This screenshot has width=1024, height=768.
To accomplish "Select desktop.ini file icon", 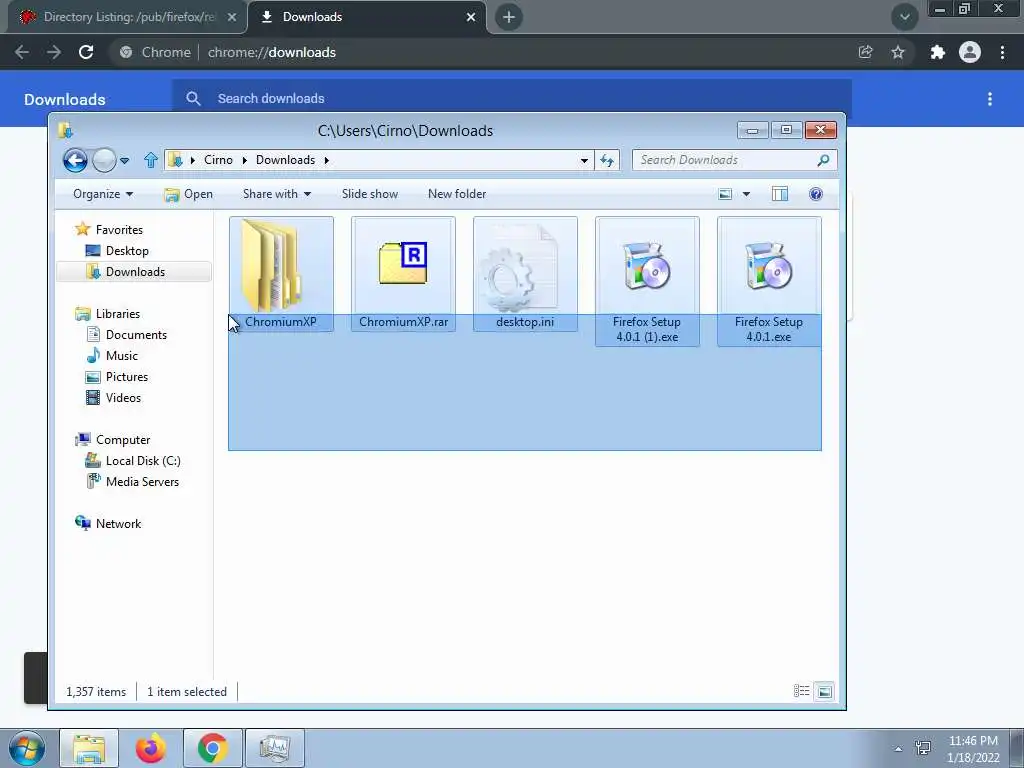I will tap(525, 268).
